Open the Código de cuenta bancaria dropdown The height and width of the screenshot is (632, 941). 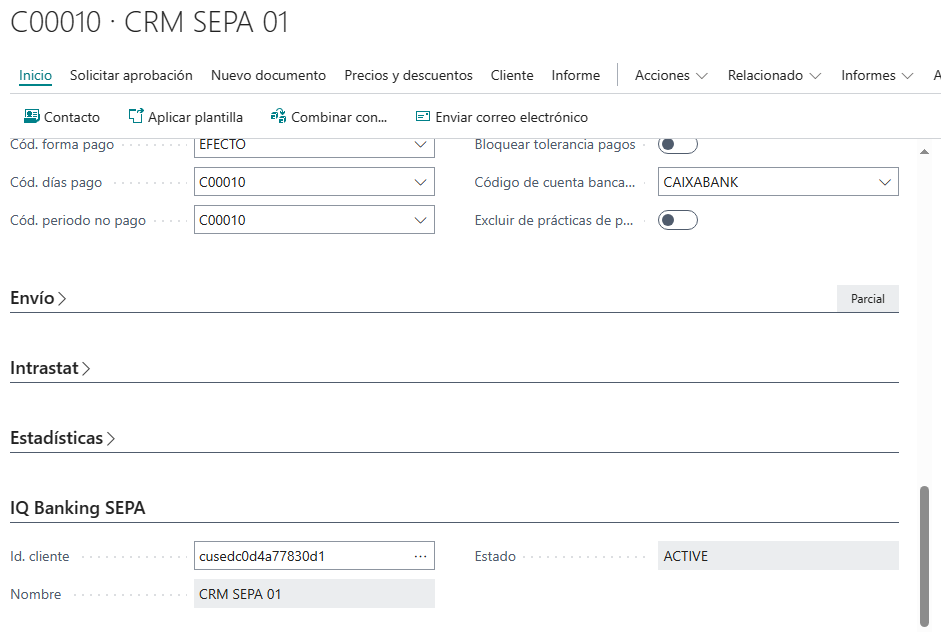(884, 183)
